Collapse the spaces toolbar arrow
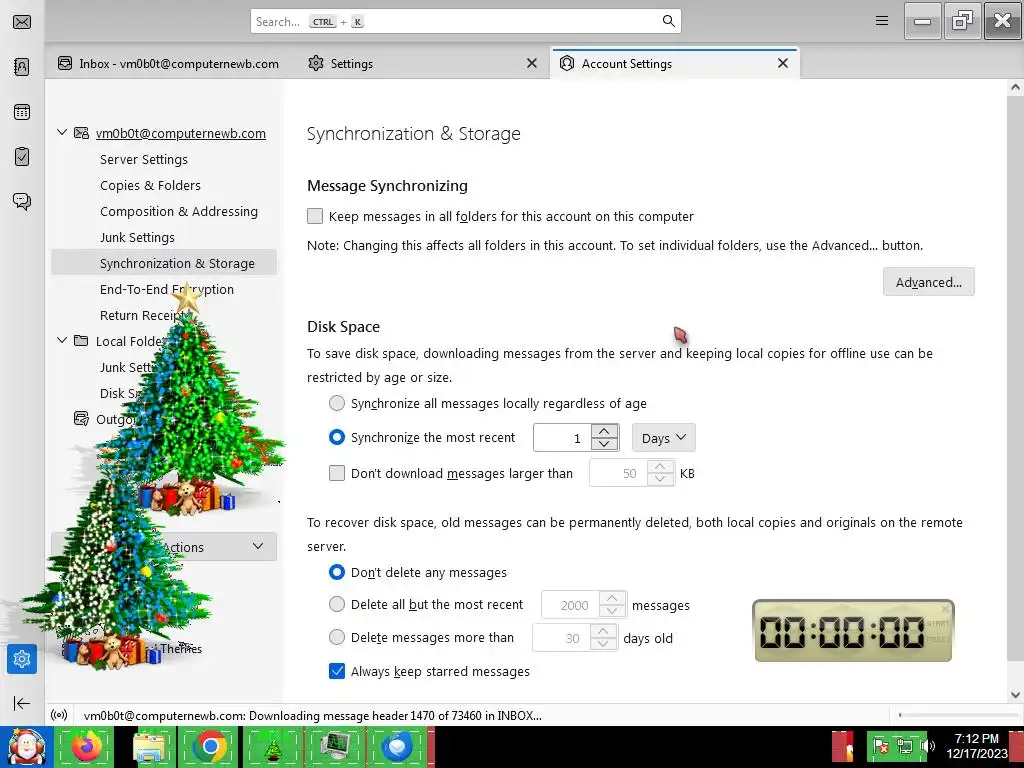1024x768 pixels. tap(22, 703)
